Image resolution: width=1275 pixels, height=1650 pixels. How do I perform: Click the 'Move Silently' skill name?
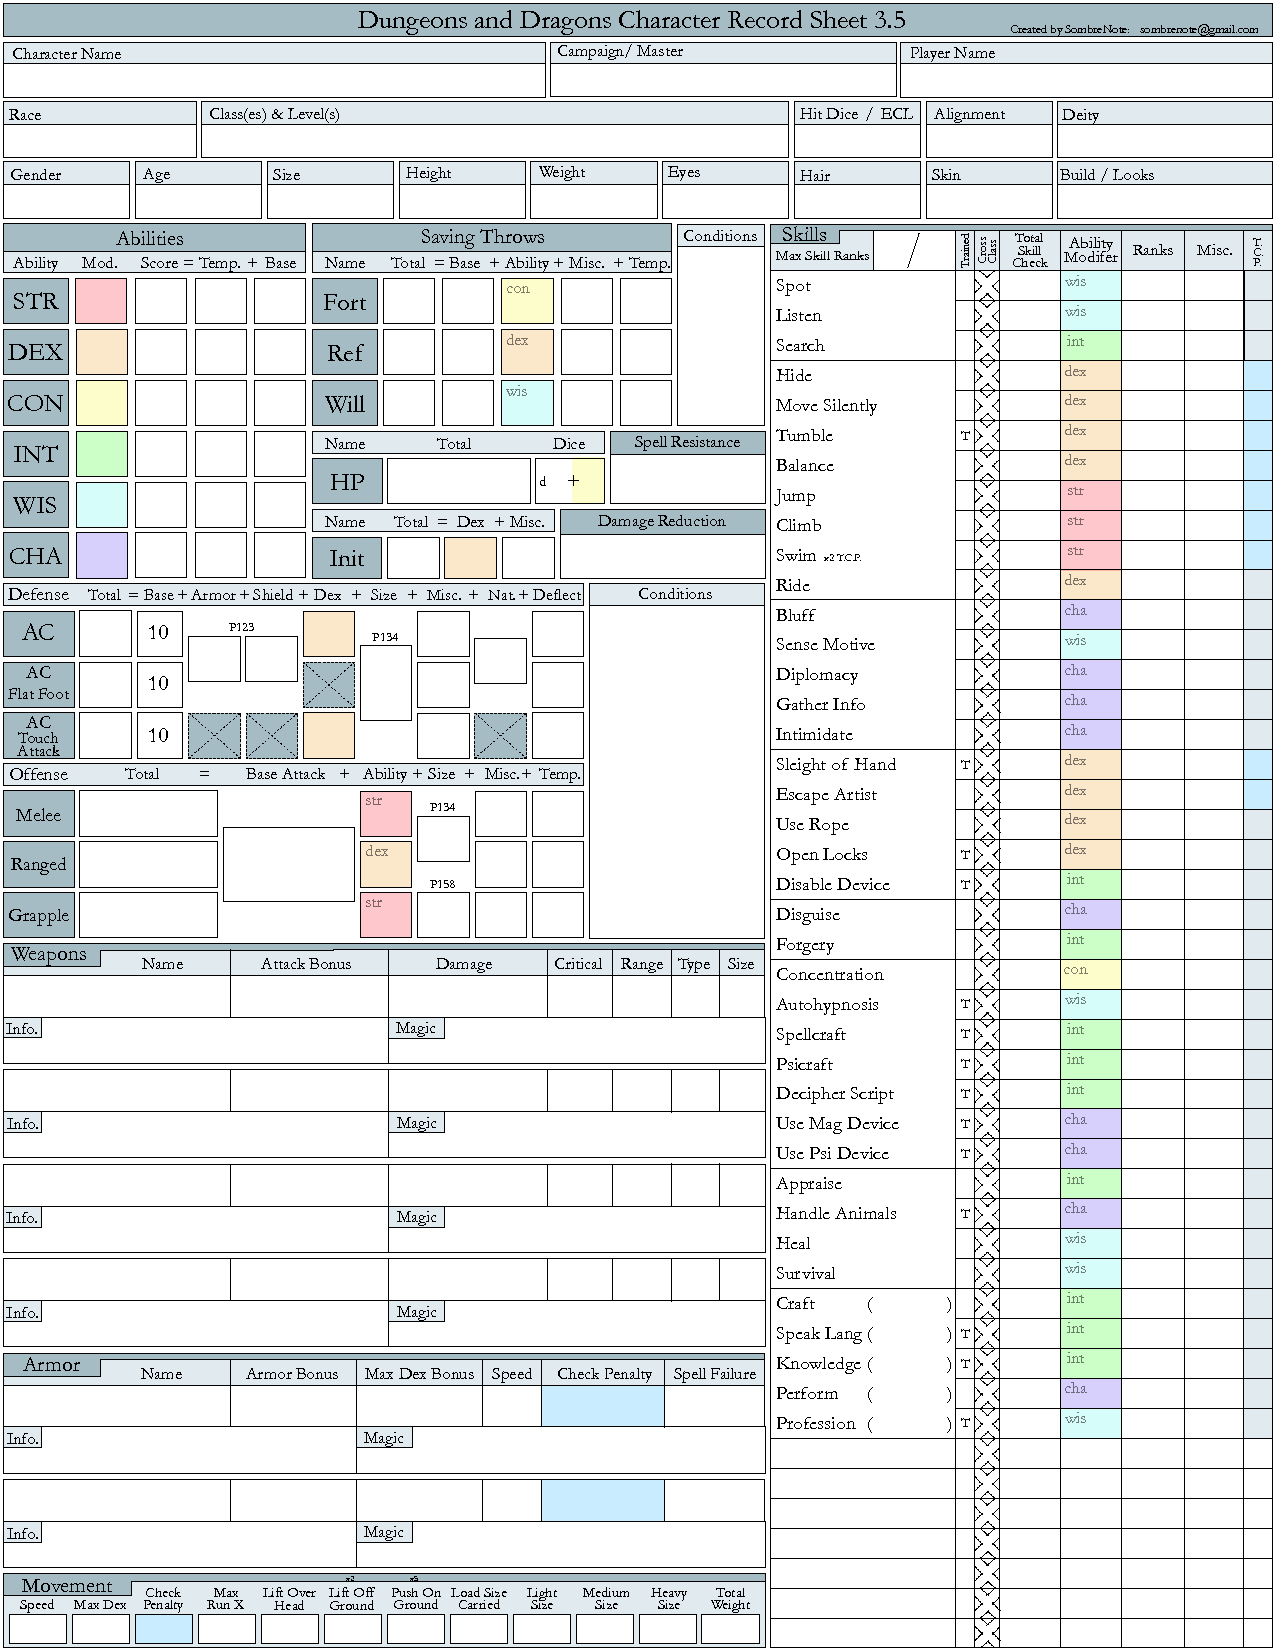[826, 405]
